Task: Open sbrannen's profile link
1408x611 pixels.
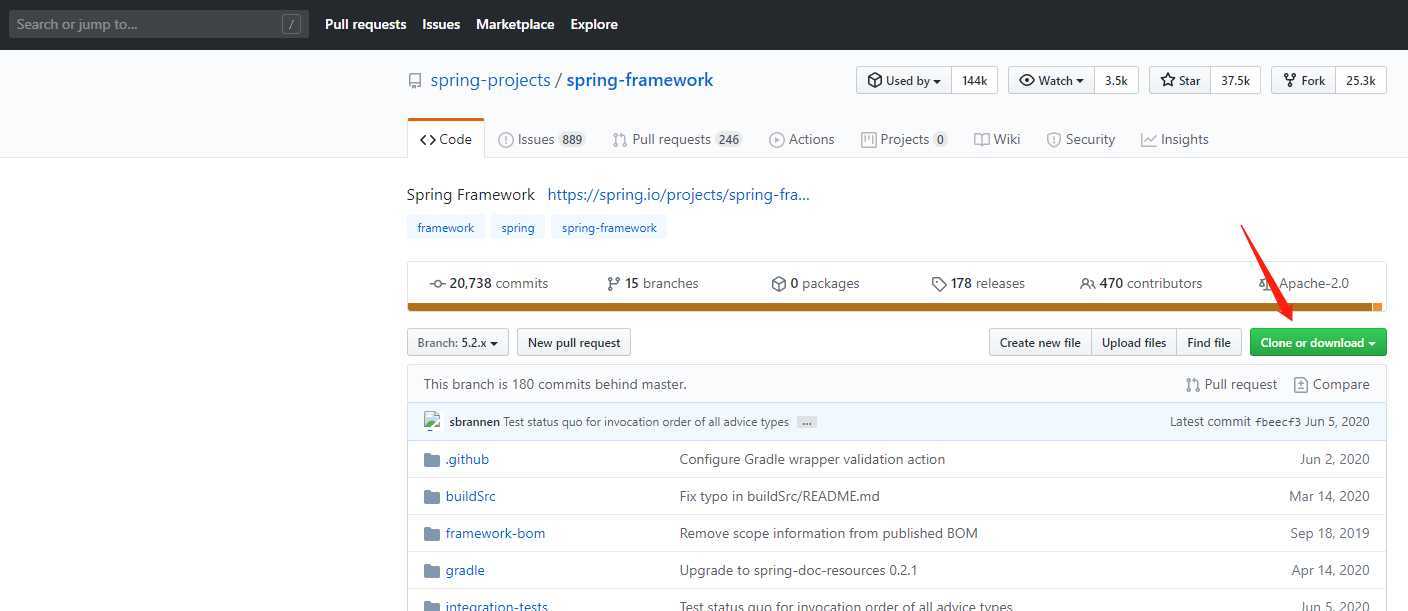Action: pos(474,422)
